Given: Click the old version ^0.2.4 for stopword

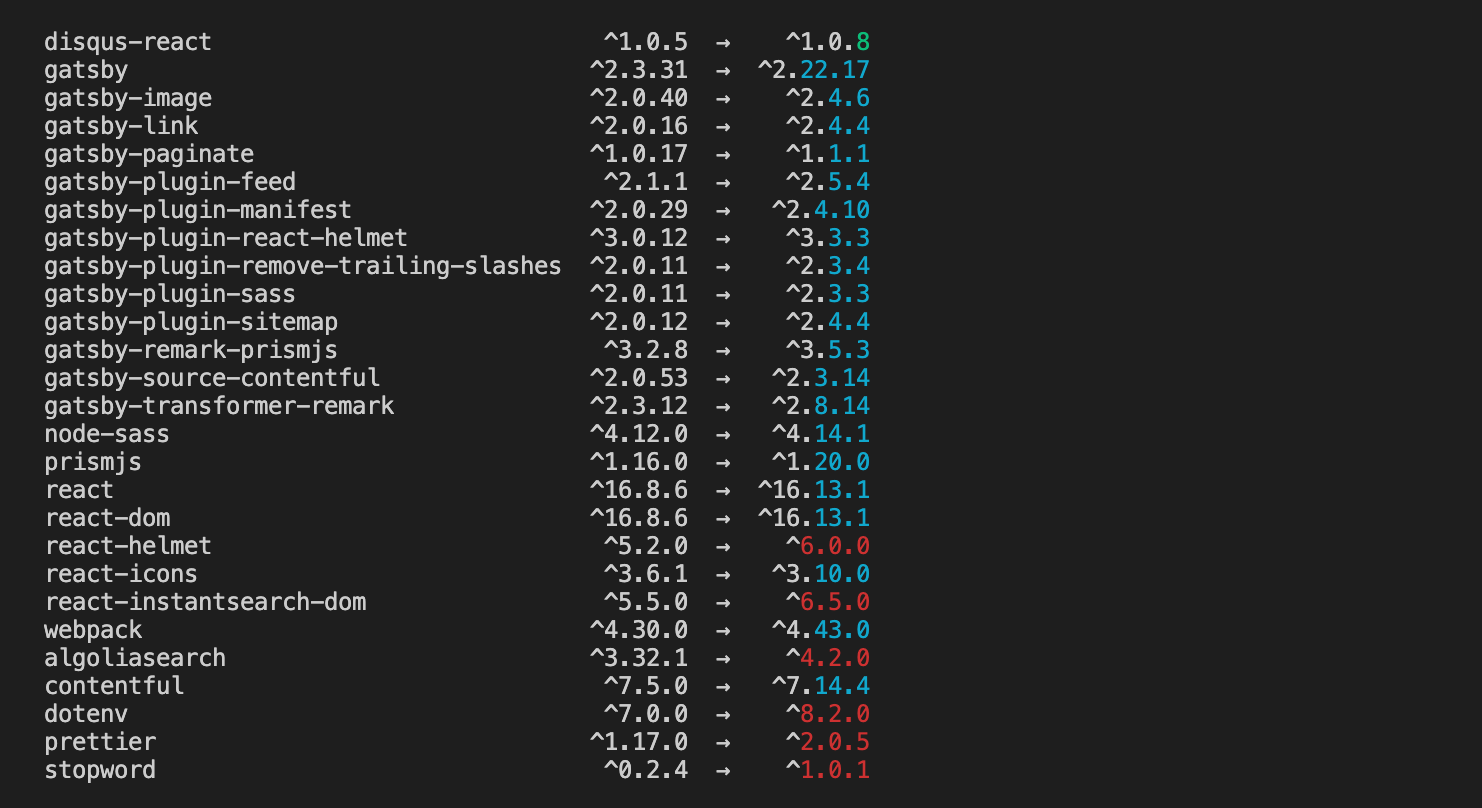Looking at the screenshot, I should point(646,770).
